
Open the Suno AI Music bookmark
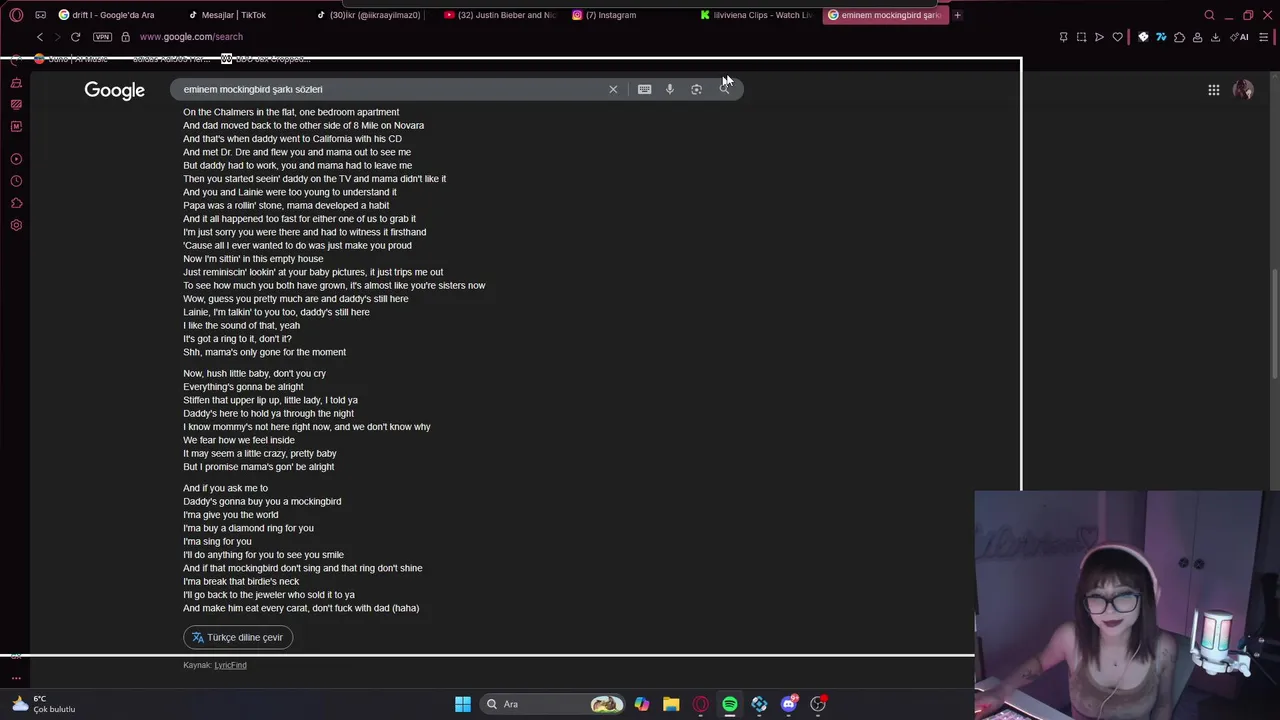(72, 59)
